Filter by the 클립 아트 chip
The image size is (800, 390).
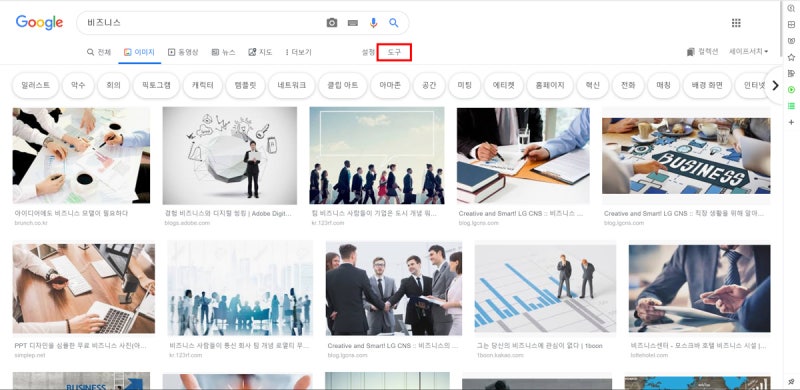342,86
